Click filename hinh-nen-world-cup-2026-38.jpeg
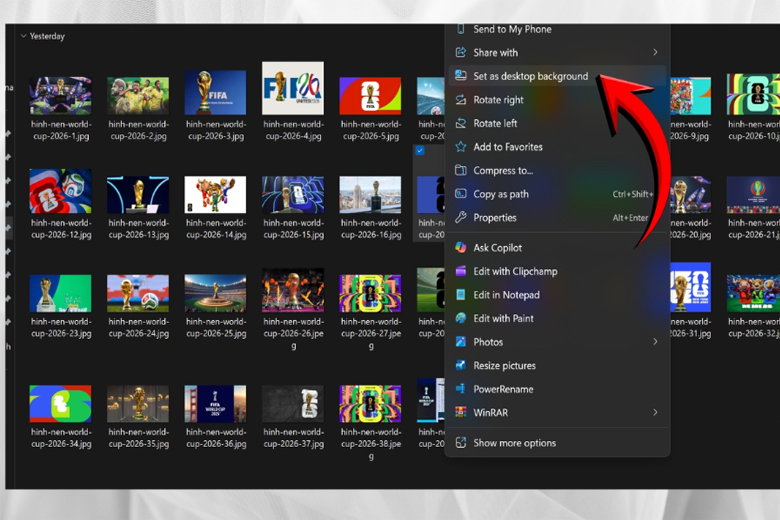Image resolution: width=780 pixels, height=520 pixels. (x=371, y=444)
